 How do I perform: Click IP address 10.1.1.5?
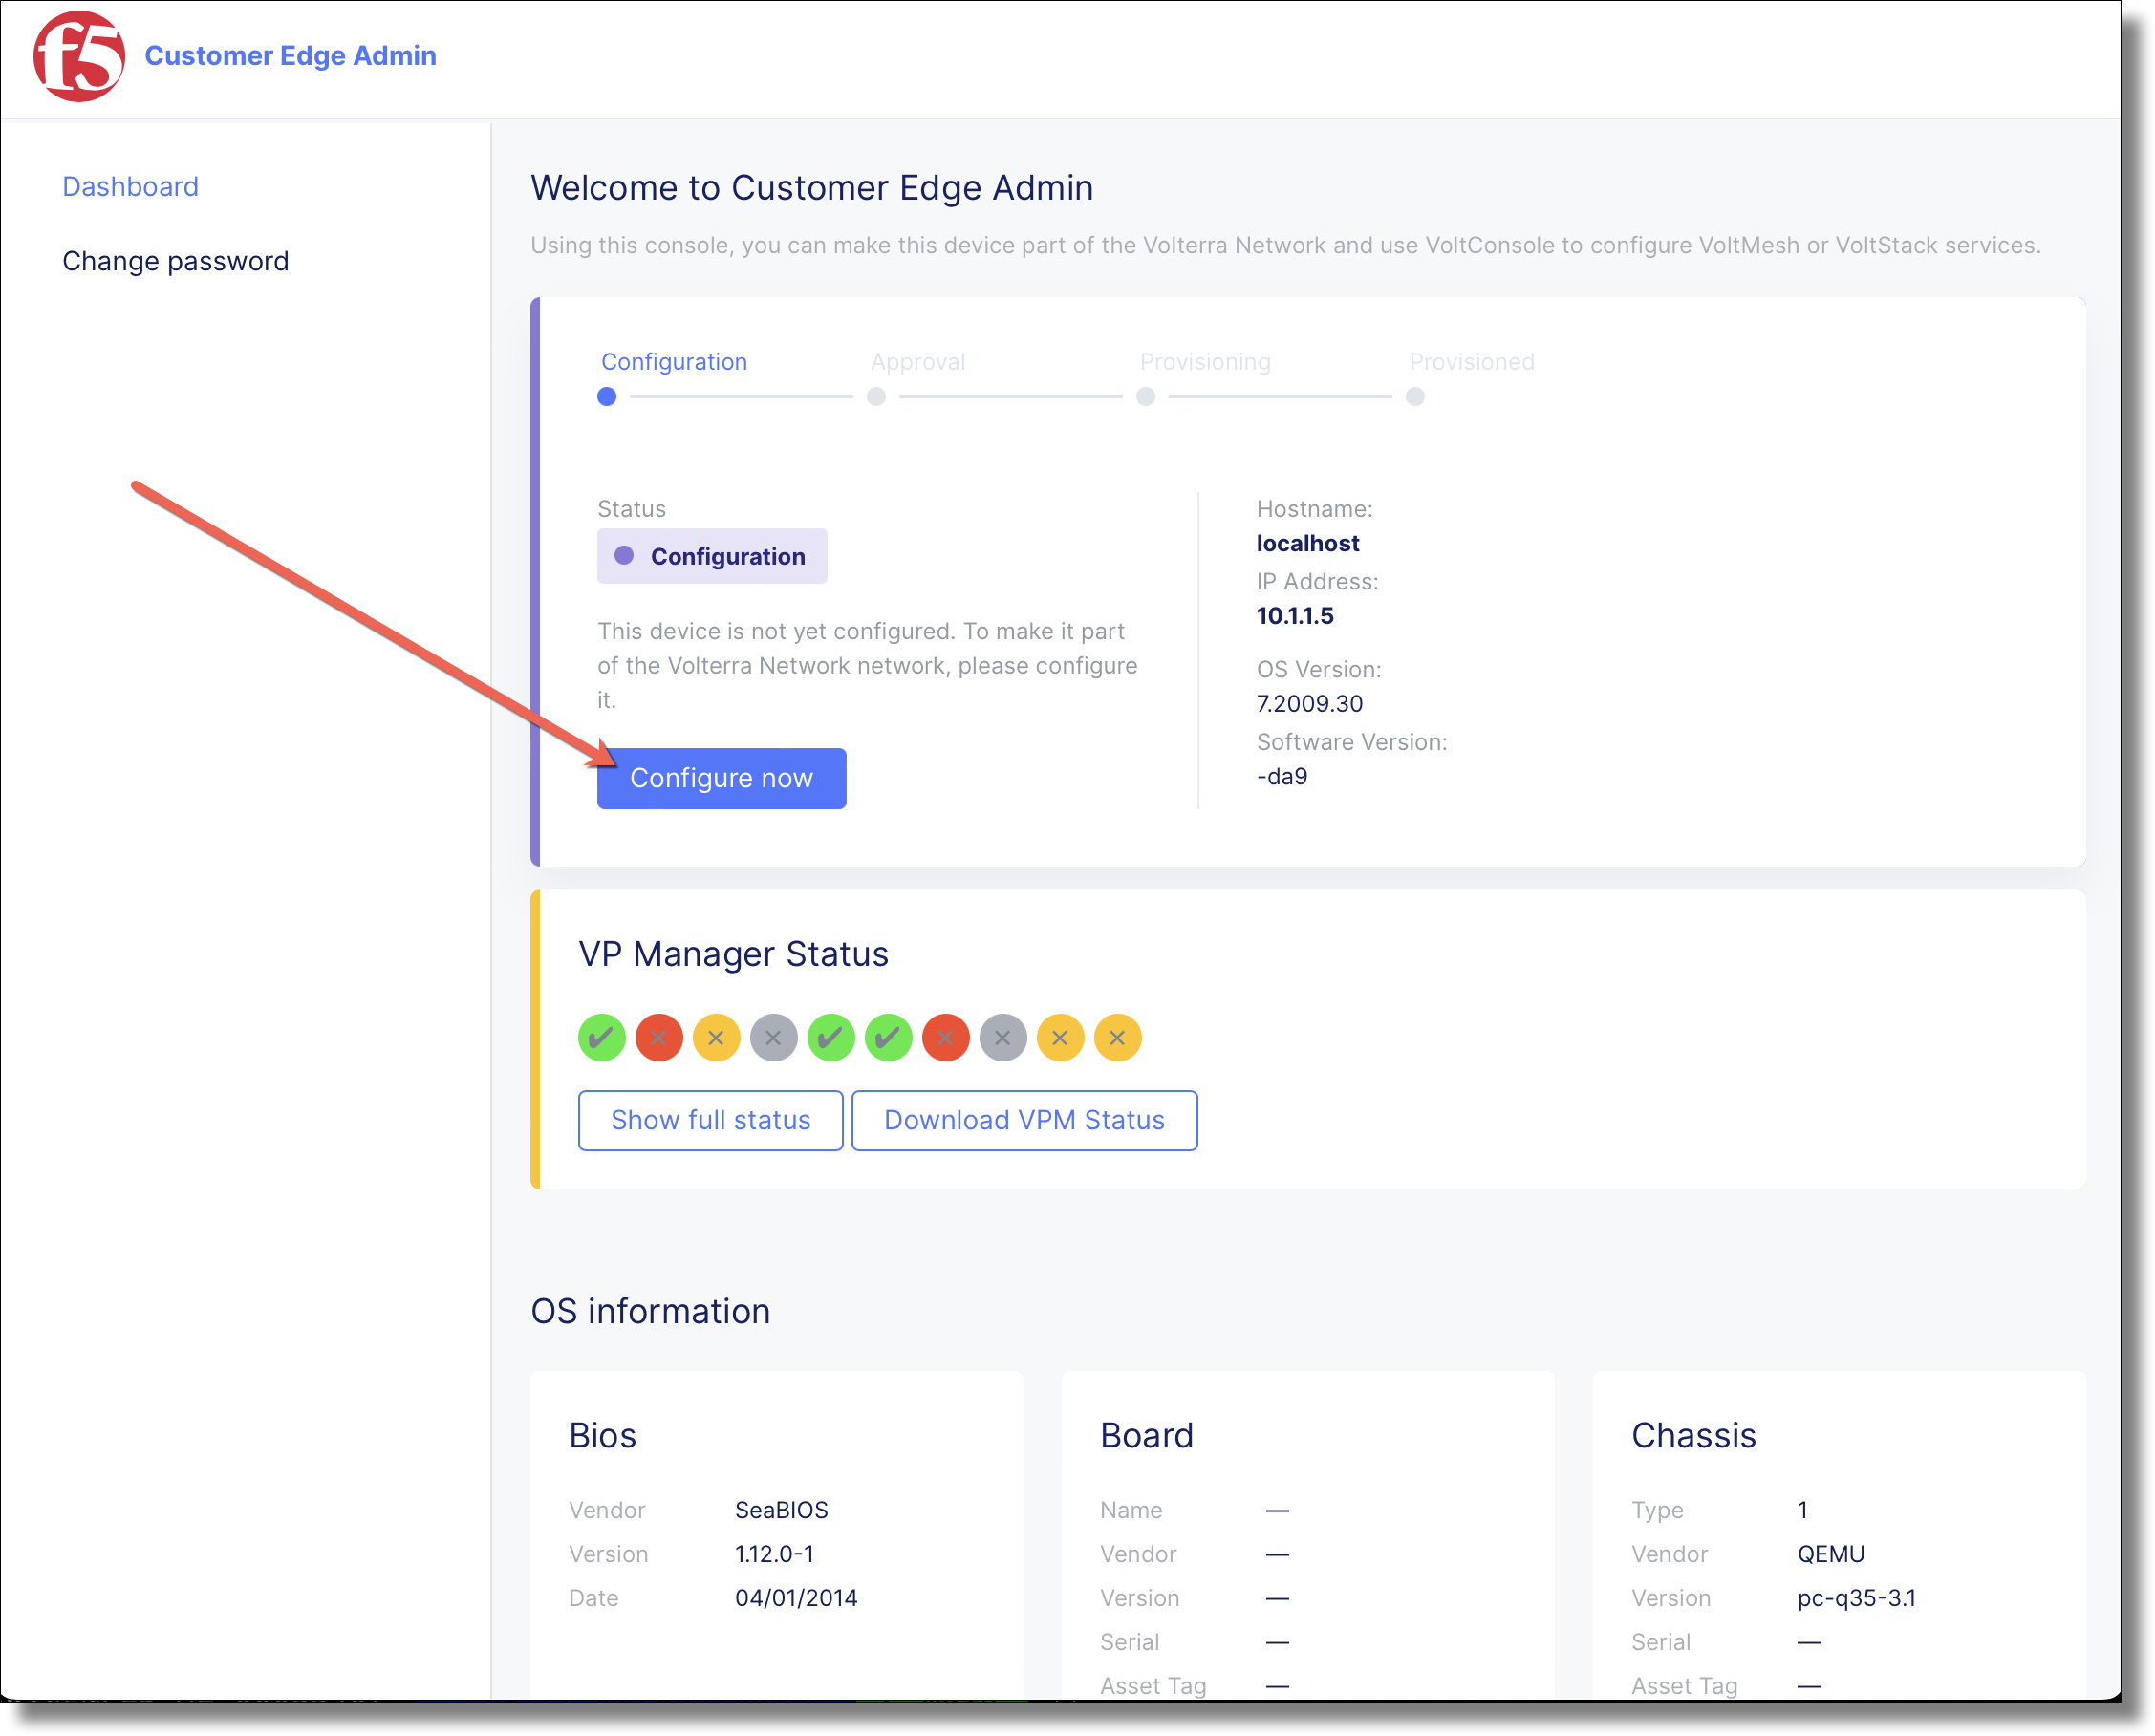(x=1295, y=616)
